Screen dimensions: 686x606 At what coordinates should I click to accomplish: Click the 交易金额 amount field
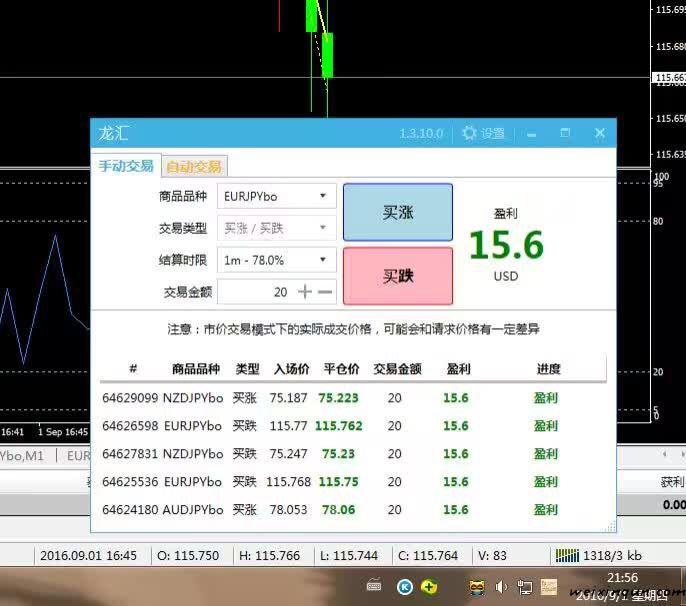click(x=255, y=292)
